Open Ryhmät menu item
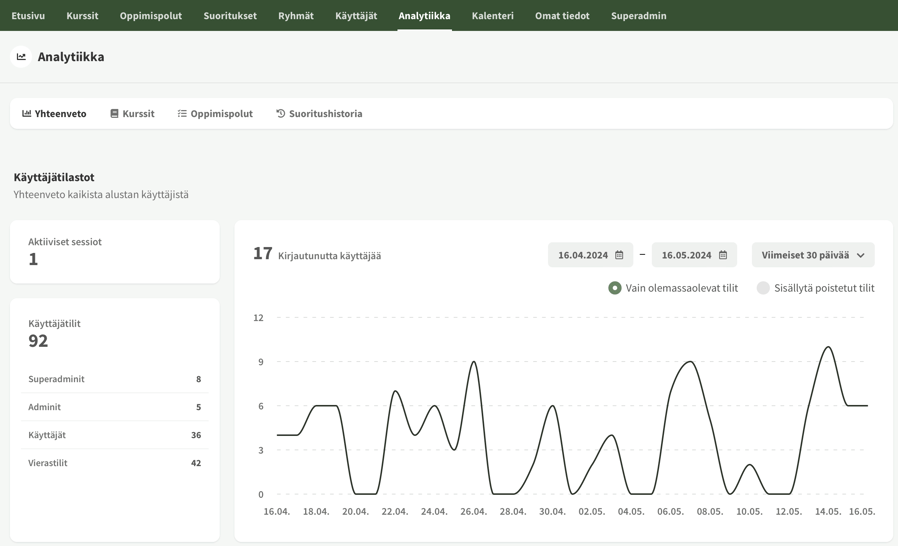This screenshot has width=898, height=546. [x=296, y=15]
